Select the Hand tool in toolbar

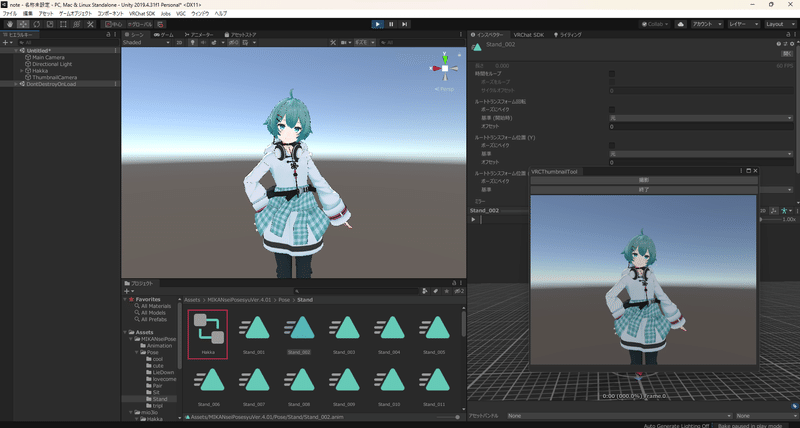click(10, 24)
